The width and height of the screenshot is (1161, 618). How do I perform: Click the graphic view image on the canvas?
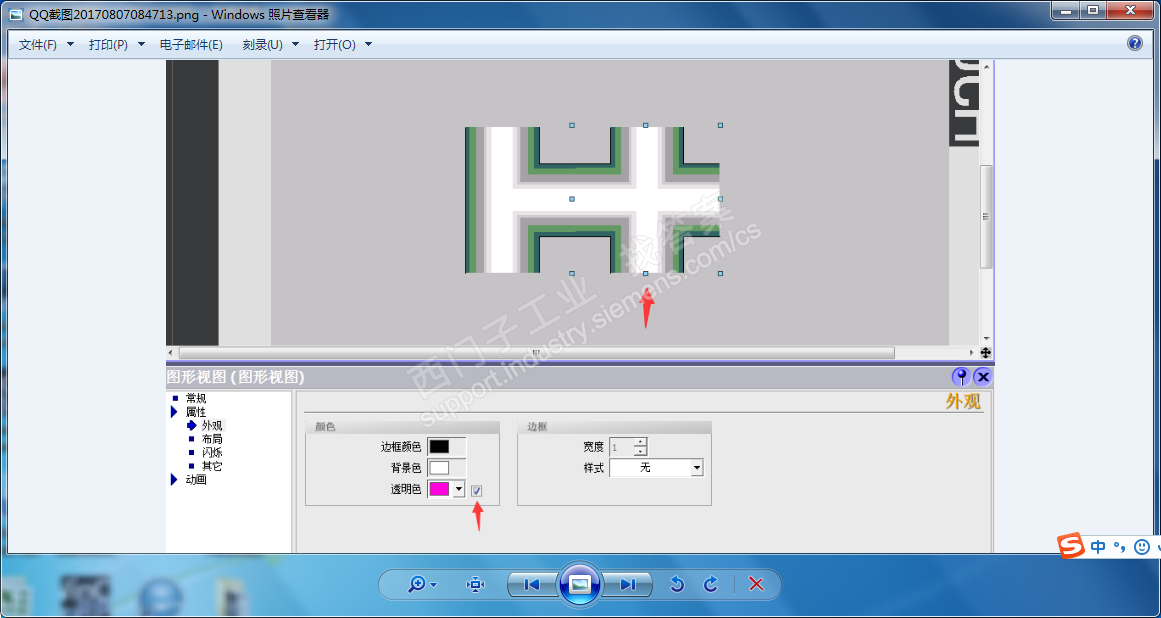click(592, 200)
